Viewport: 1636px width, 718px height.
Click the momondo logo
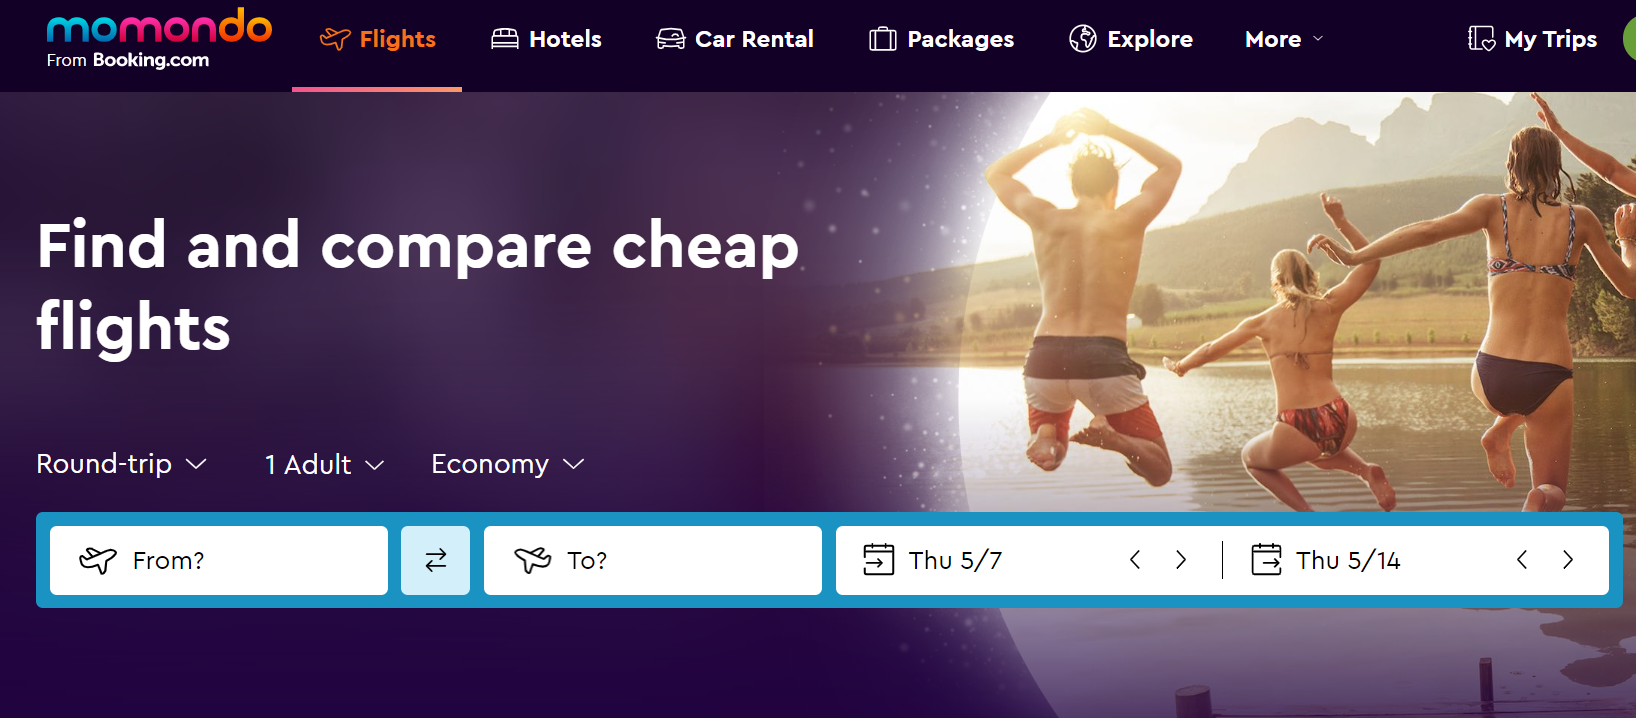[159, 39]
